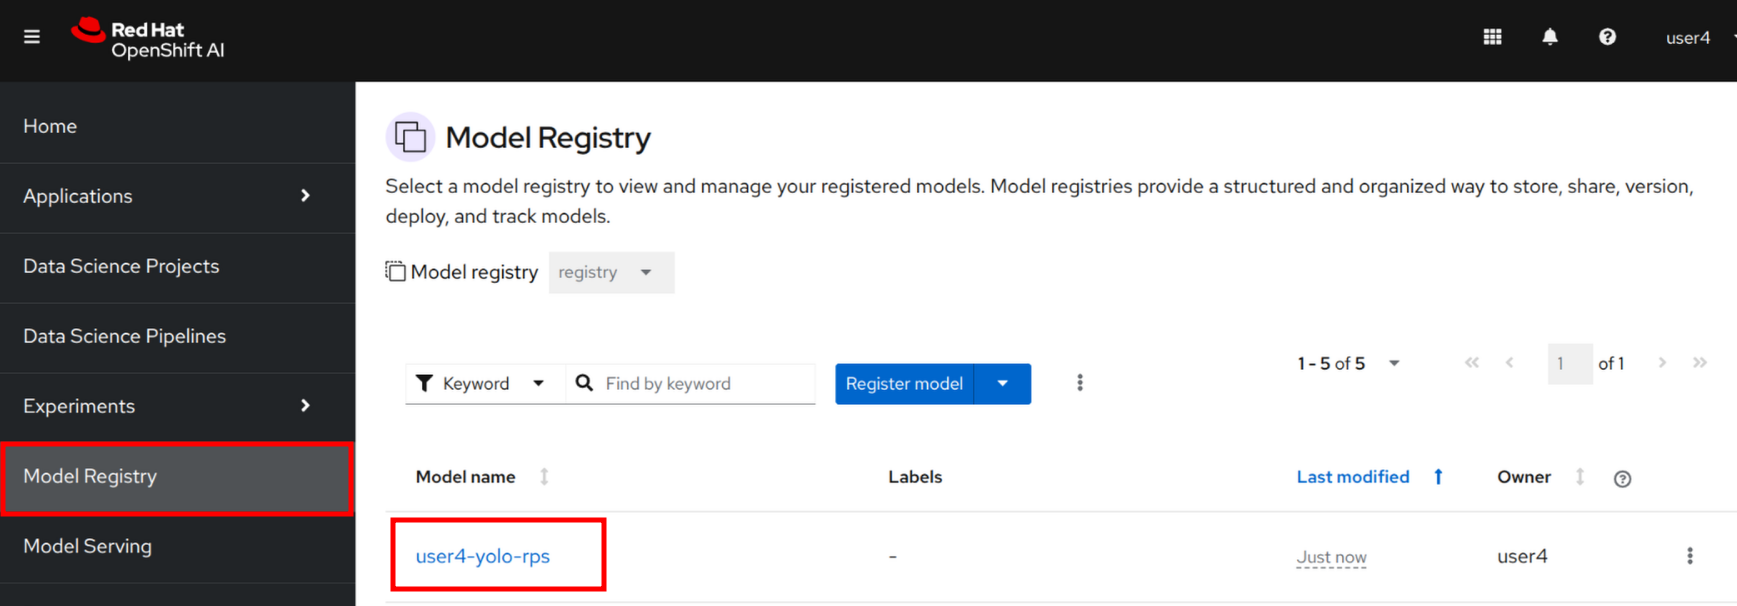Go to Home in the sidebar
Image resolution: width=1737 pixels, height=606 pixels.
coord(178,127)
